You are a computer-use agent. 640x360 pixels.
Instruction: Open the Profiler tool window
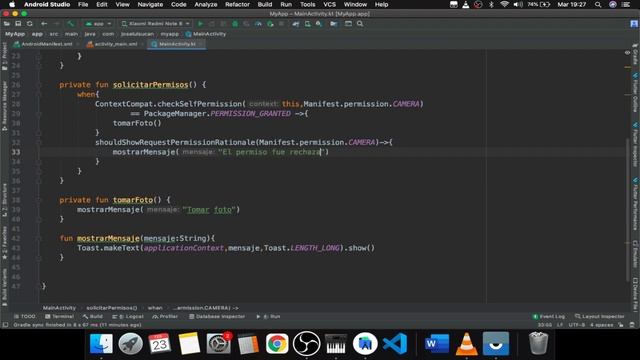[x=165, y=316]
